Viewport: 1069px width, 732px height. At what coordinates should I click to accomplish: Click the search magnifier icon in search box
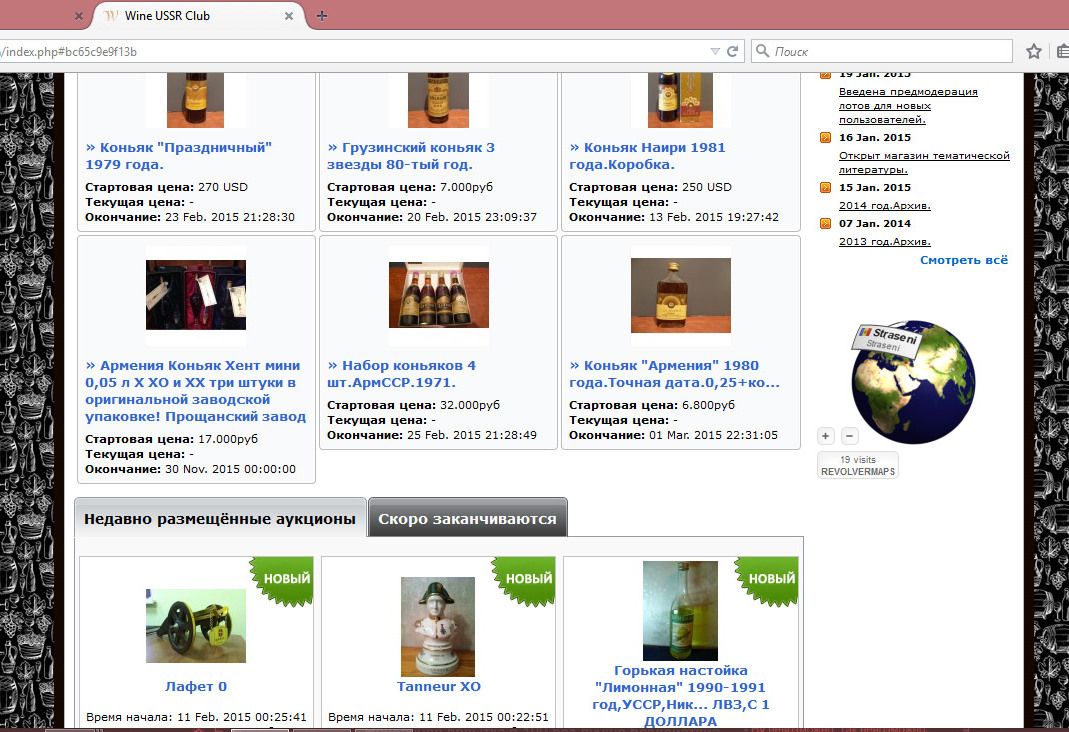(763, 51)
